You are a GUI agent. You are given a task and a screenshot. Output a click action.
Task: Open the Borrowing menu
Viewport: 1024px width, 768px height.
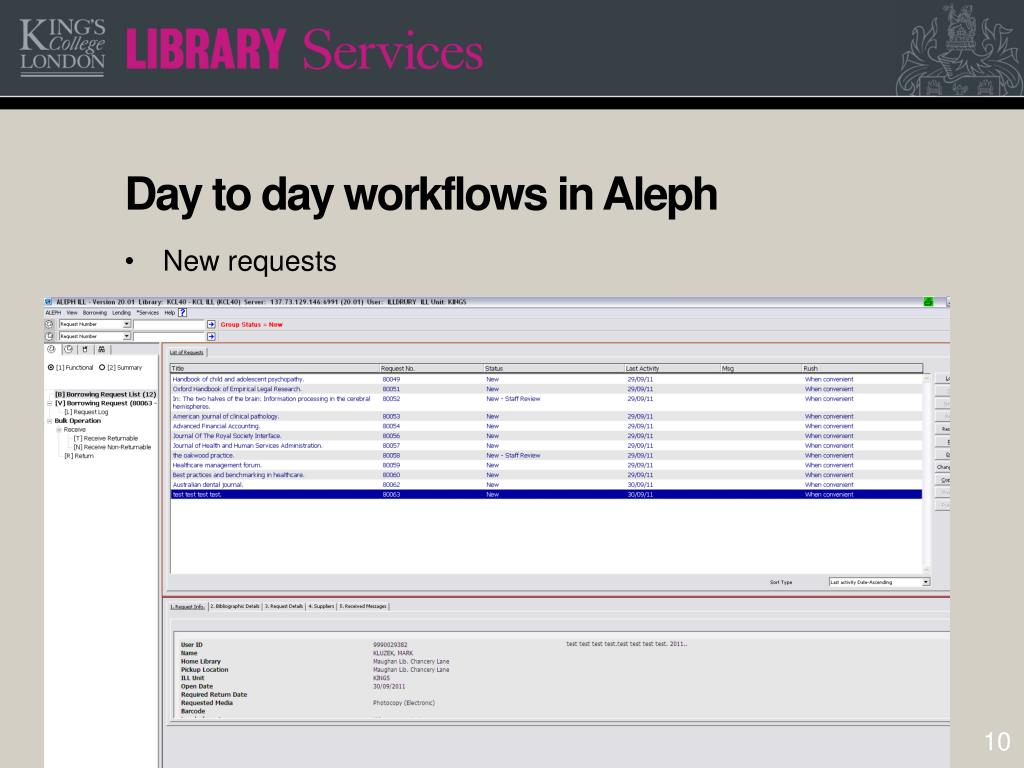95,313
